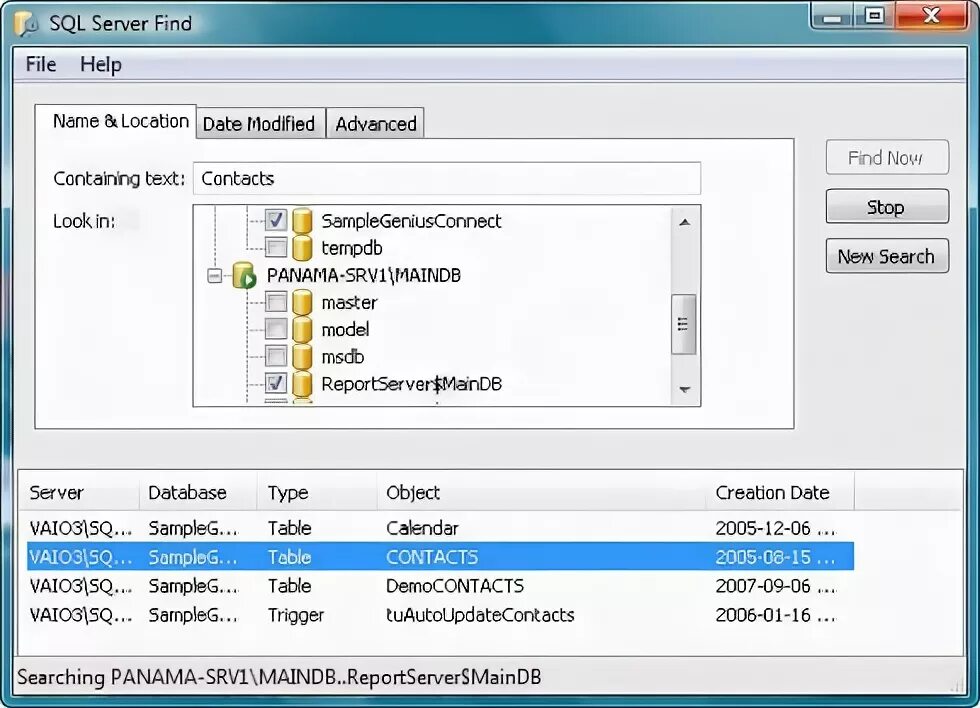The width and height of the screenshot is (980, 708).
Task: Click the Trigger type cell
Action: [x=296, y=616]
